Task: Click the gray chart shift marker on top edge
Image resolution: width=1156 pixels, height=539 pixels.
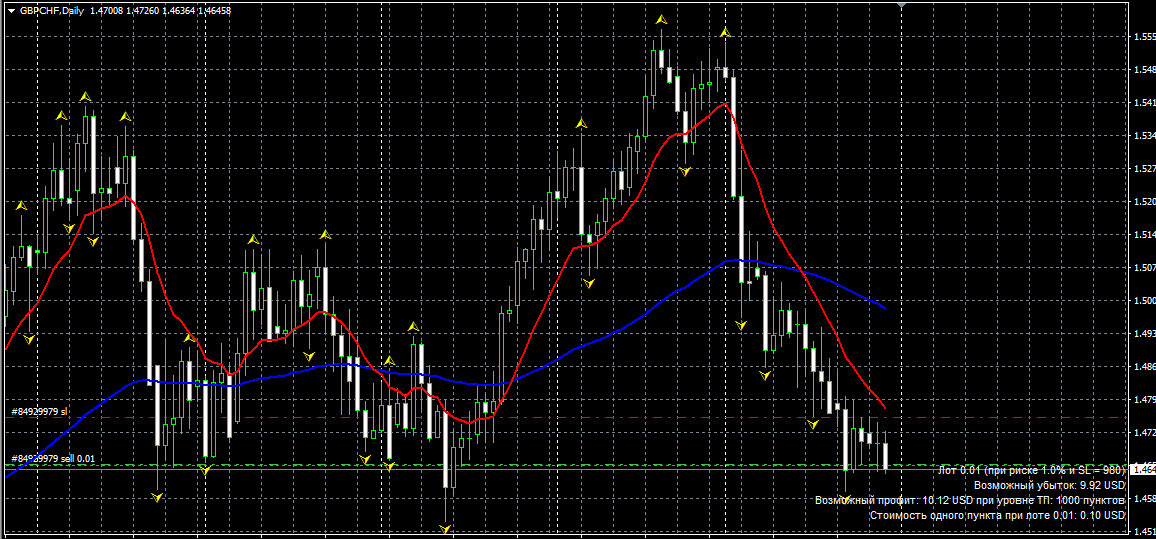Action: 901,5
